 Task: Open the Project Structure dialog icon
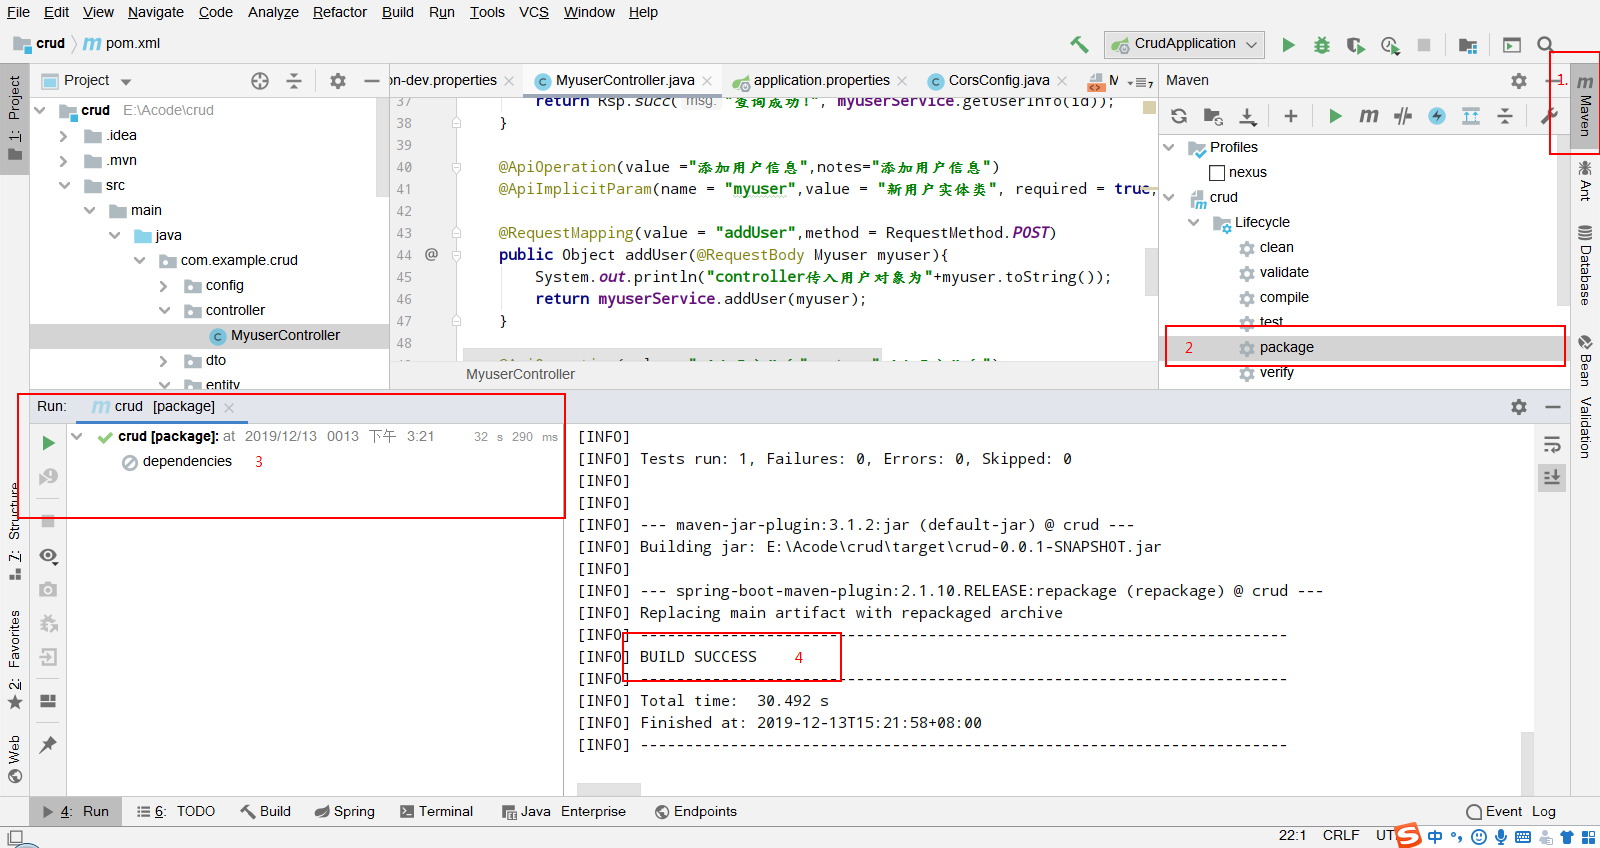click(x=1468, y=45)
